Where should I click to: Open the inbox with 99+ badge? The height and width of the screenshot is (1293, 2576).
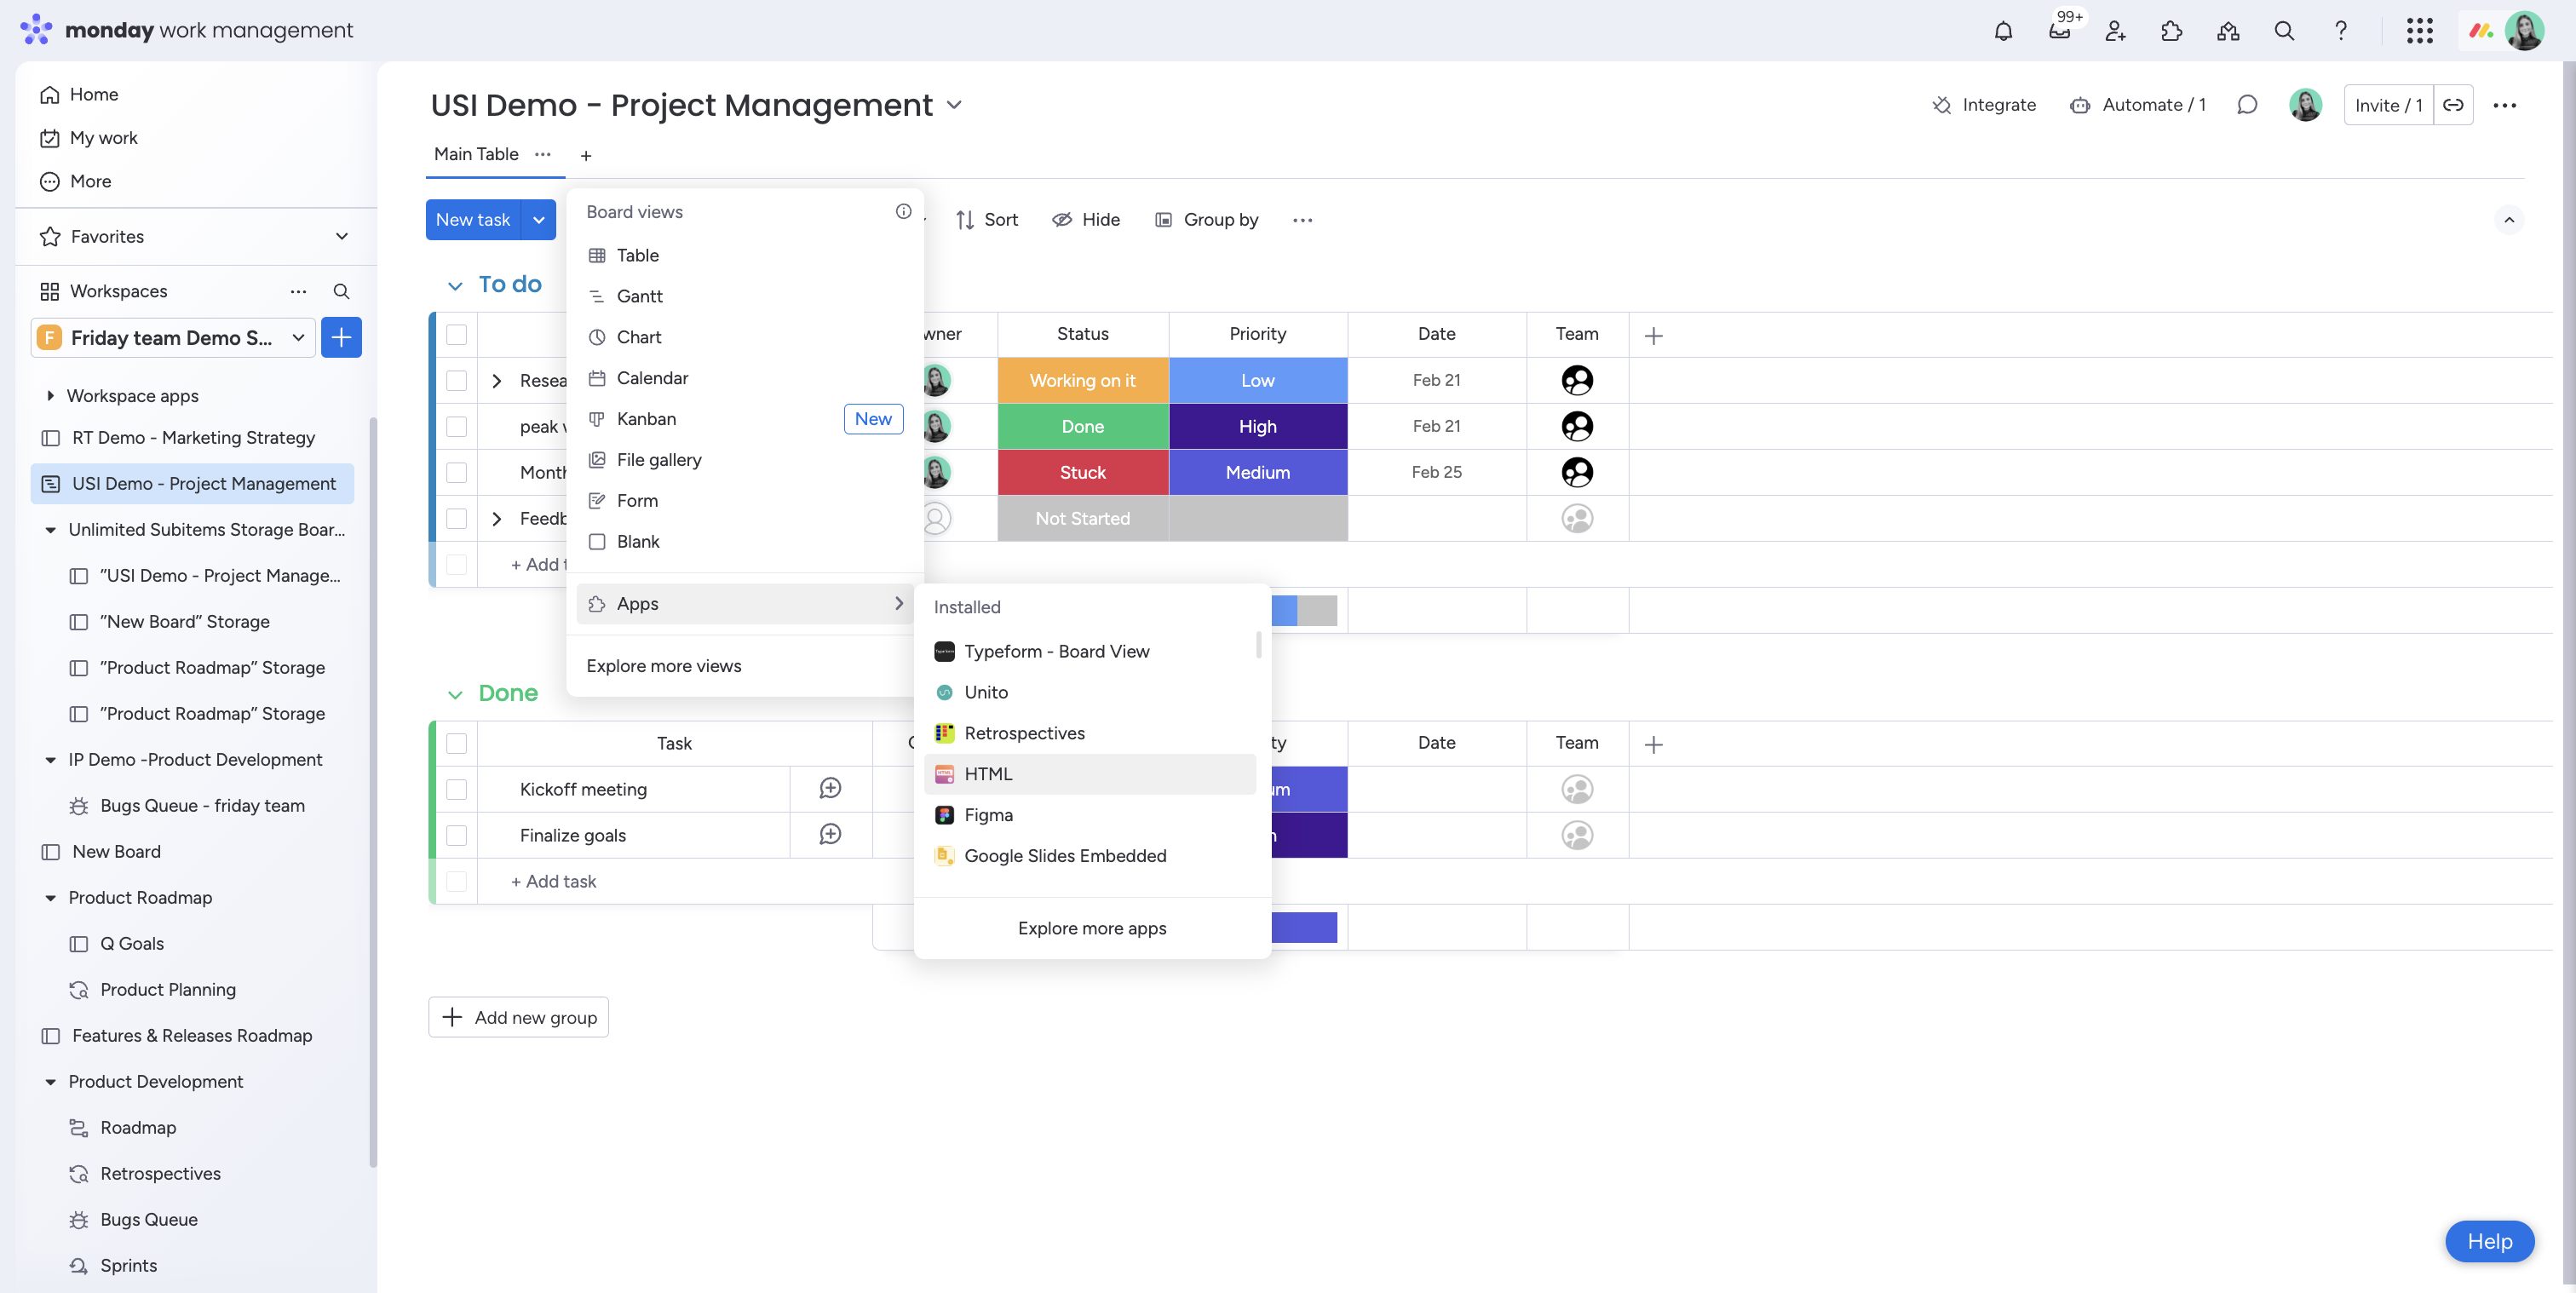[2060, 31]
